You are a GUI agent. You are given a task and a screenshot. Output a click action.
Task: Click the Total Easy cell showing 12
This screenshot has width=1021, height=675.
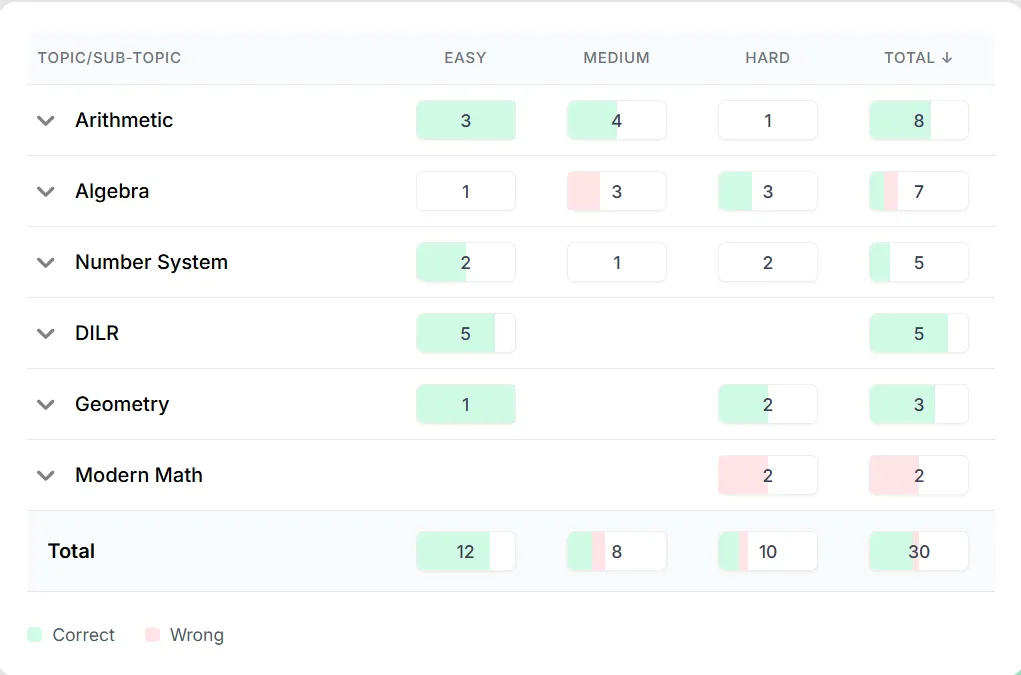click(x=466, y=551)
